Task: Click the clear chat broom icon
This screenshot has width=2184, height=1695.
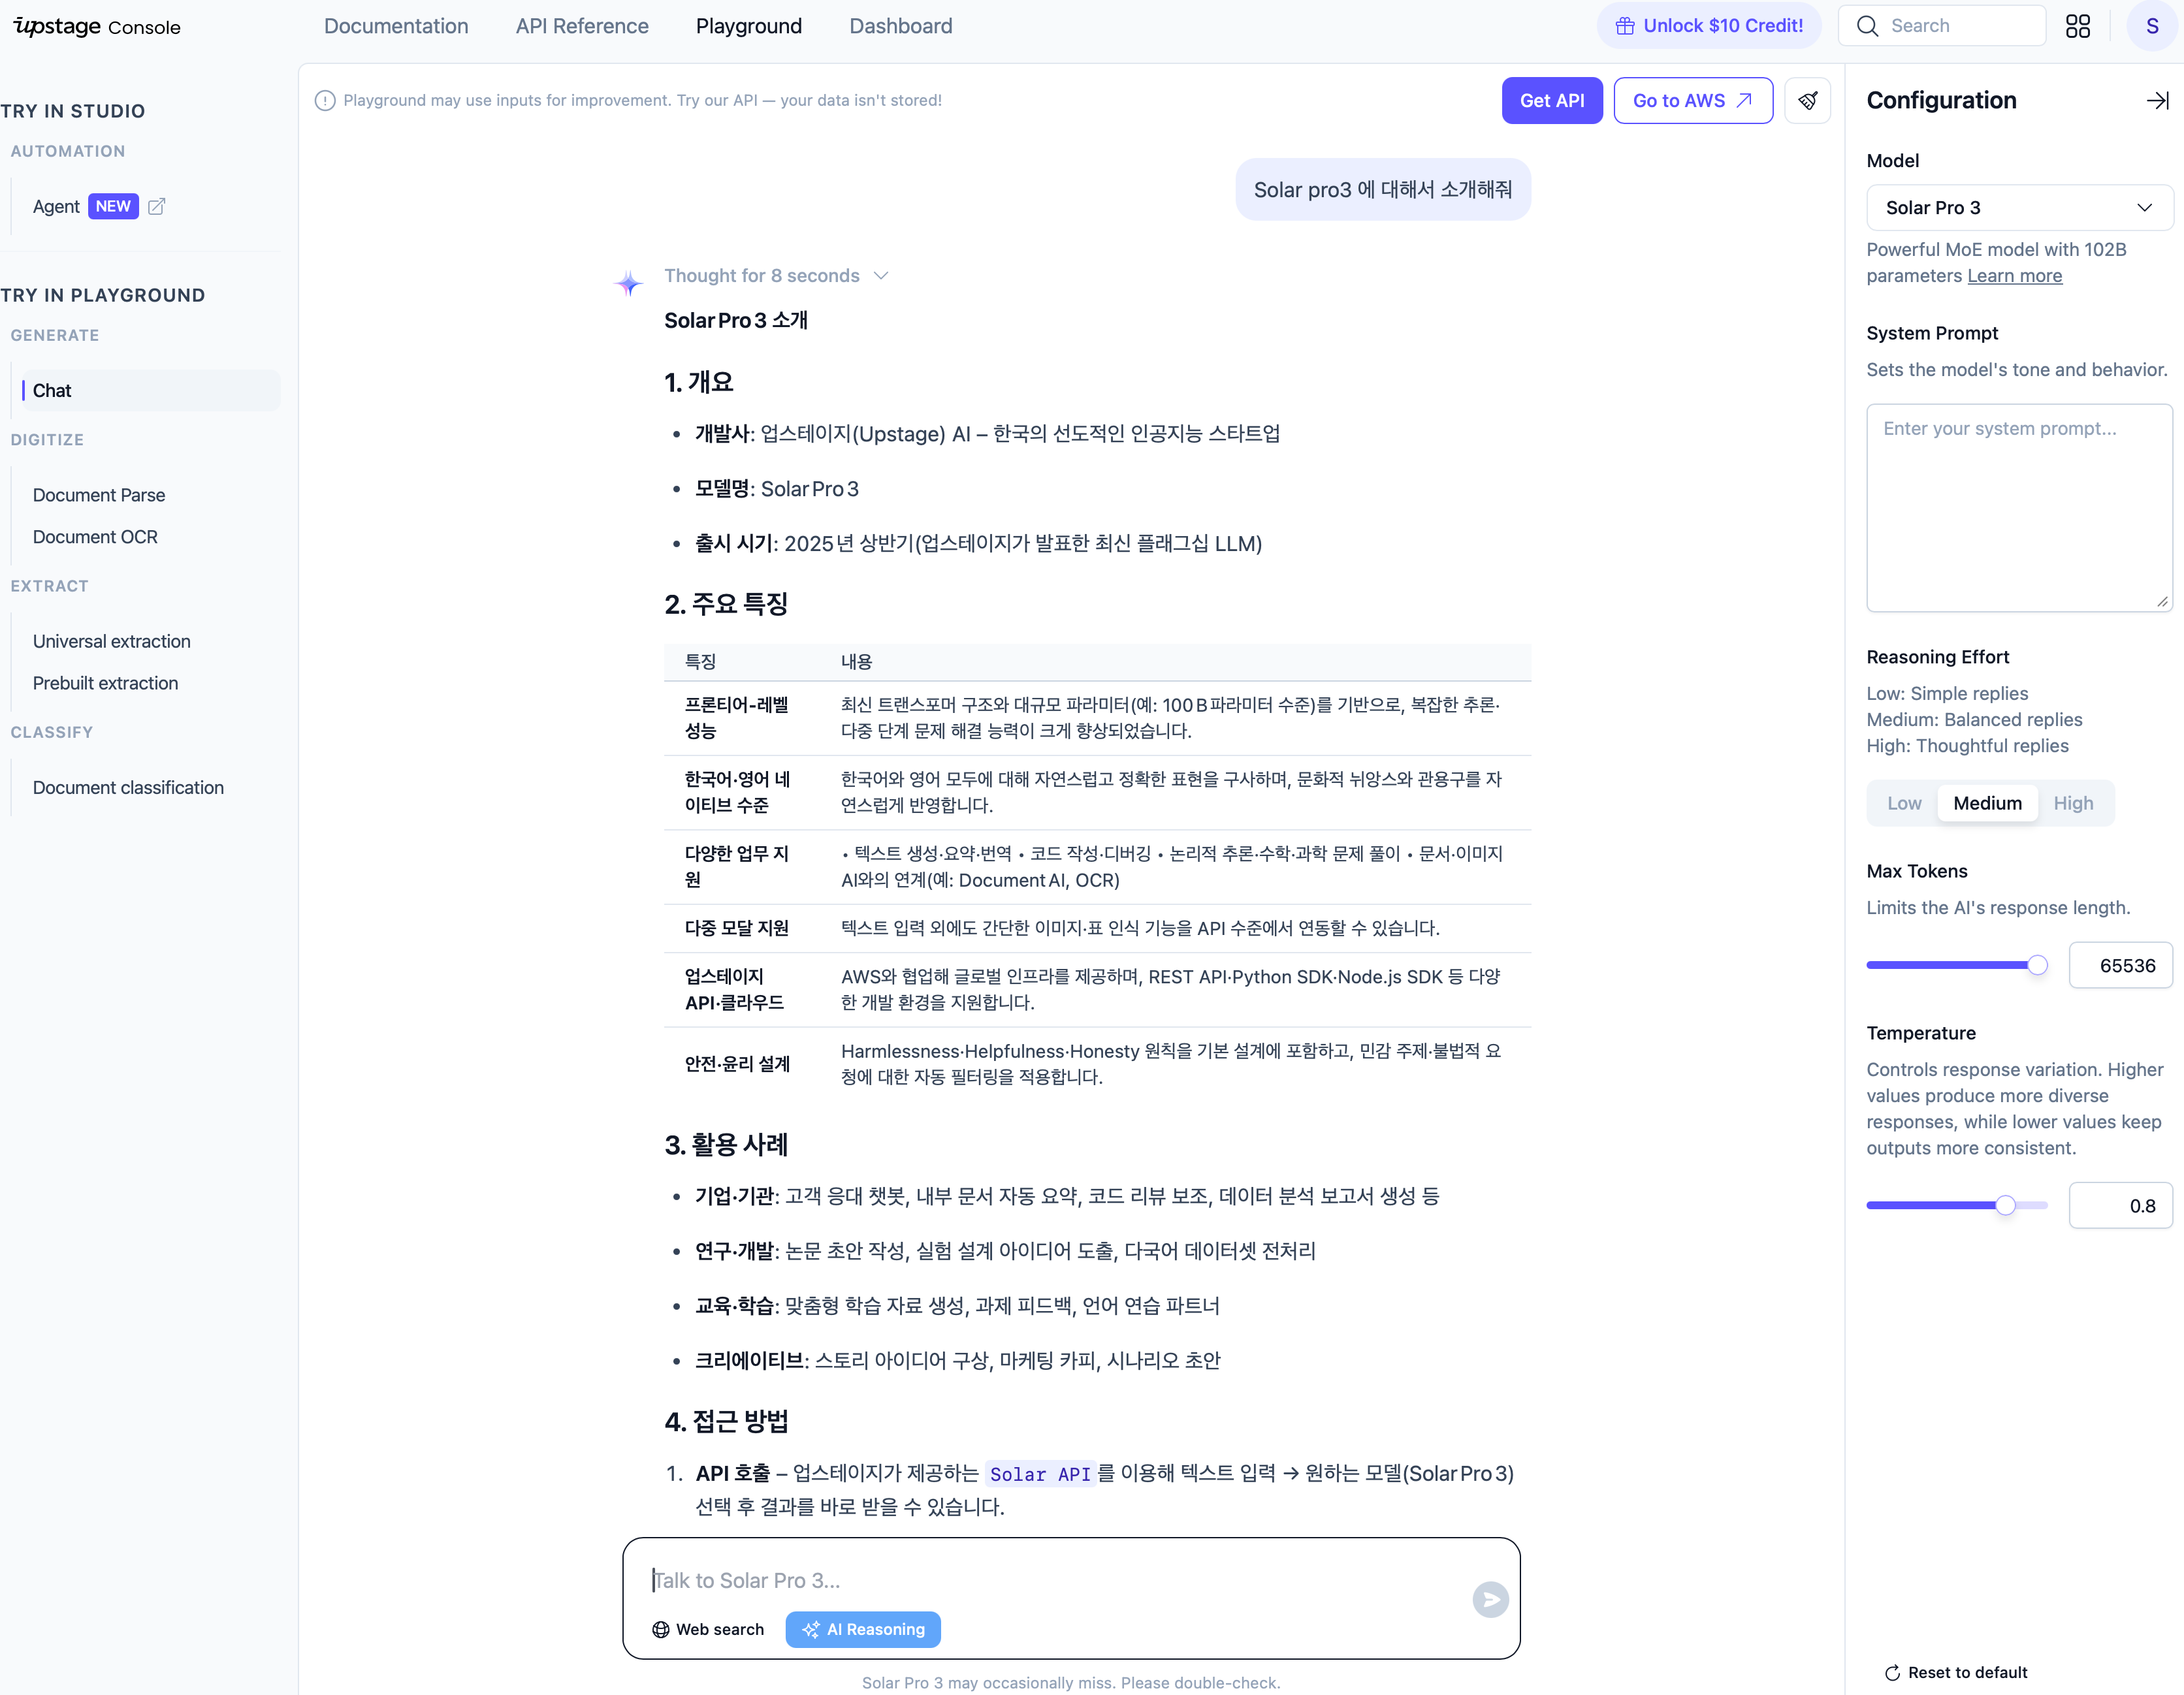Action: (1807, 100)
